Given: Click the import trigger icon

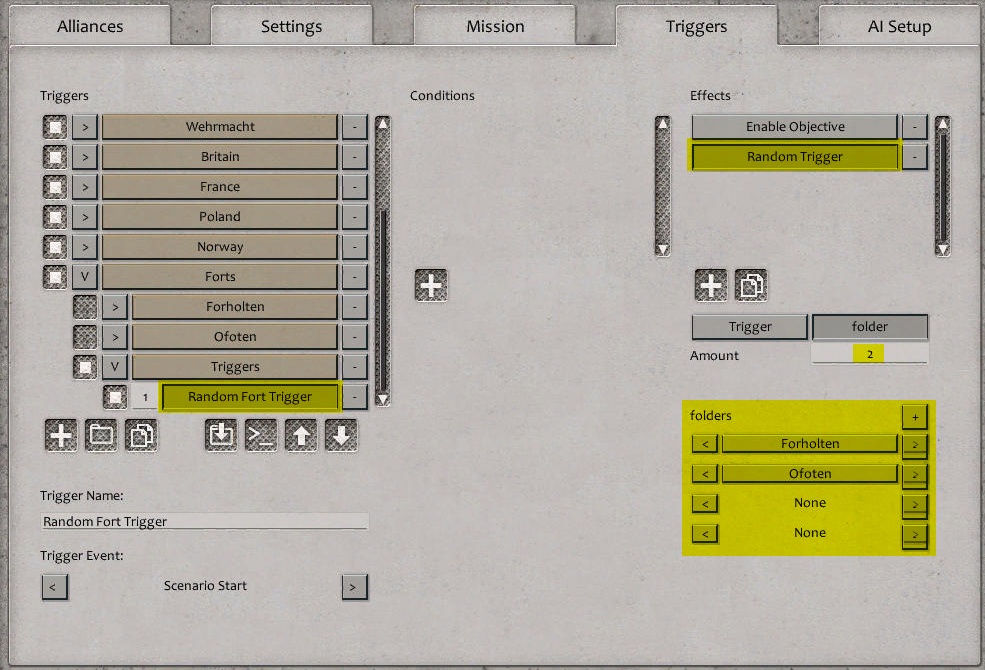Looking at the screenshot, I should click(x=221, y=435).
